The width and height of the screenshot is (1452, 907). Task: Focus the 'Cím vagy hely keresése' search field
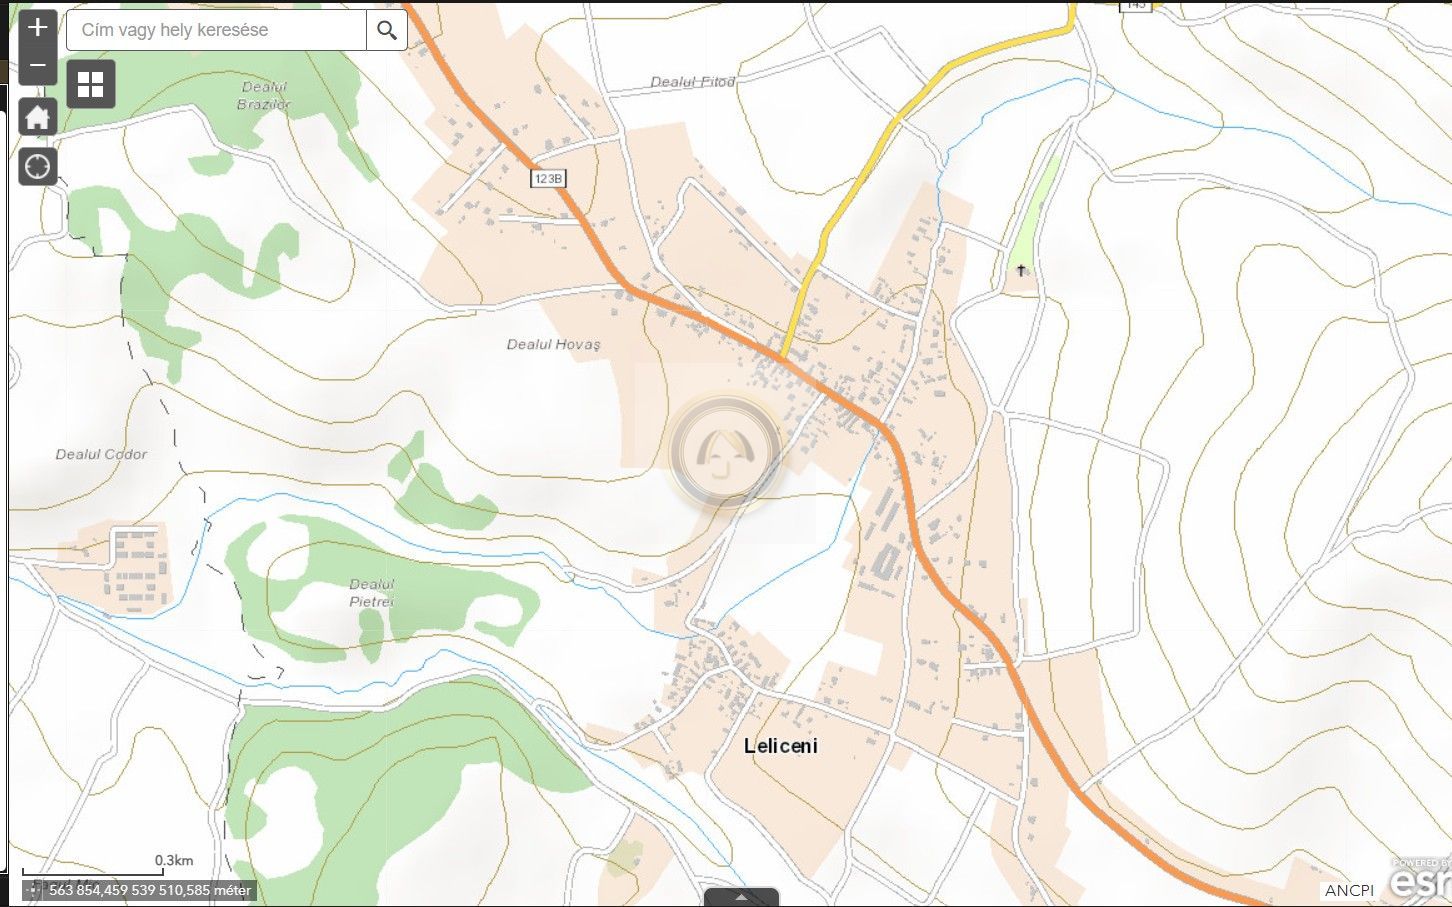(x=216, y=30)
